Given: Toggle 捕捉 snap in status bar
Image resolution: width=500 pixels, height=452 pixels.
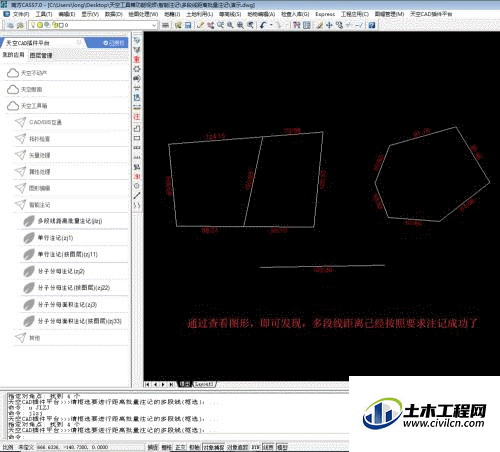Looking at the screenshot, I should pos(153,447).
